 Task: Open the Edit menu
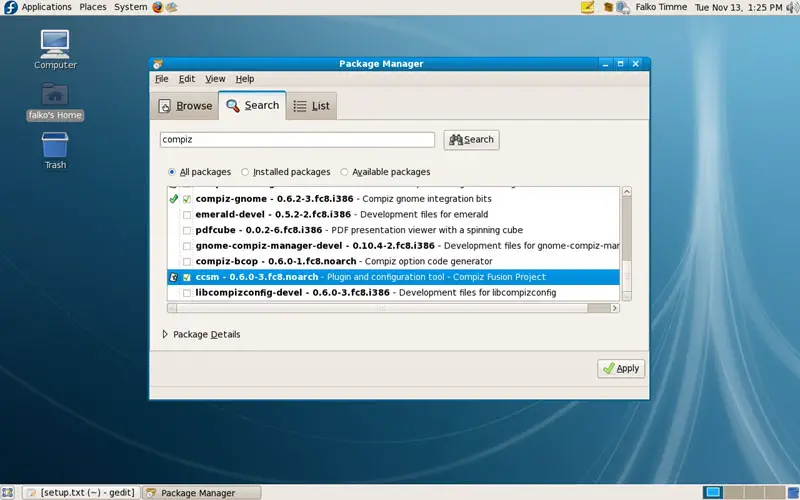tap(187, 79)
